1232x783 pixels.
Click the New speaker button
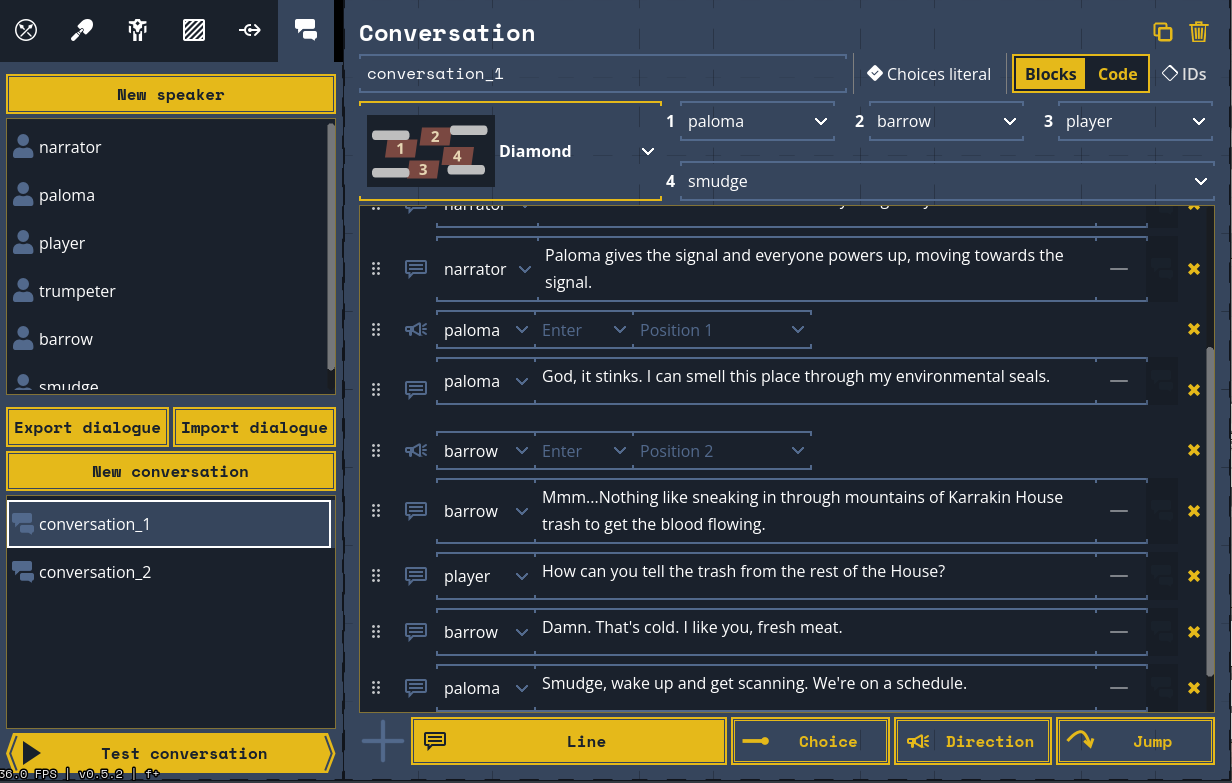coord(170,94)
